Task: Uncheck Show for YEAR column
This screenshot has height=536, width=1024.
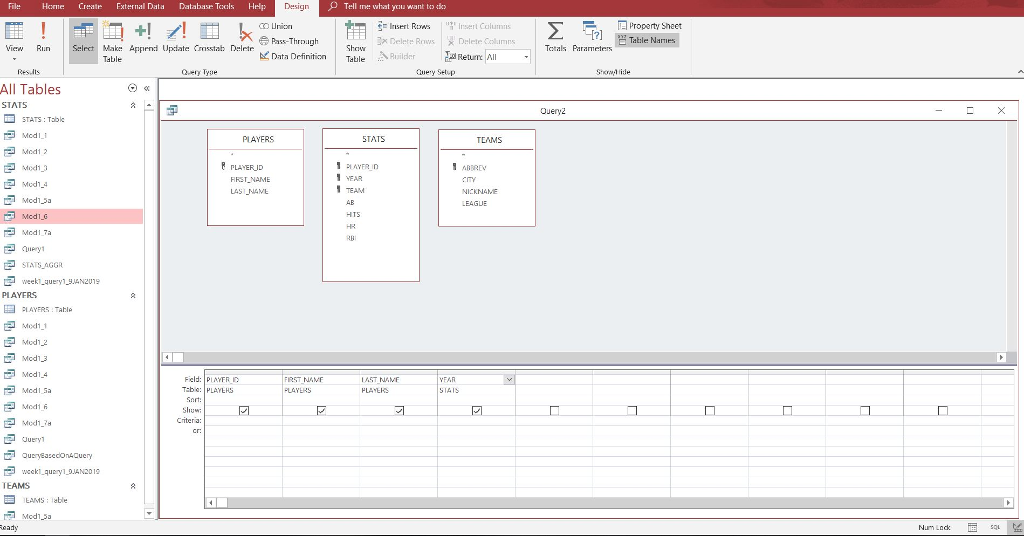Action: pos(477,411)
